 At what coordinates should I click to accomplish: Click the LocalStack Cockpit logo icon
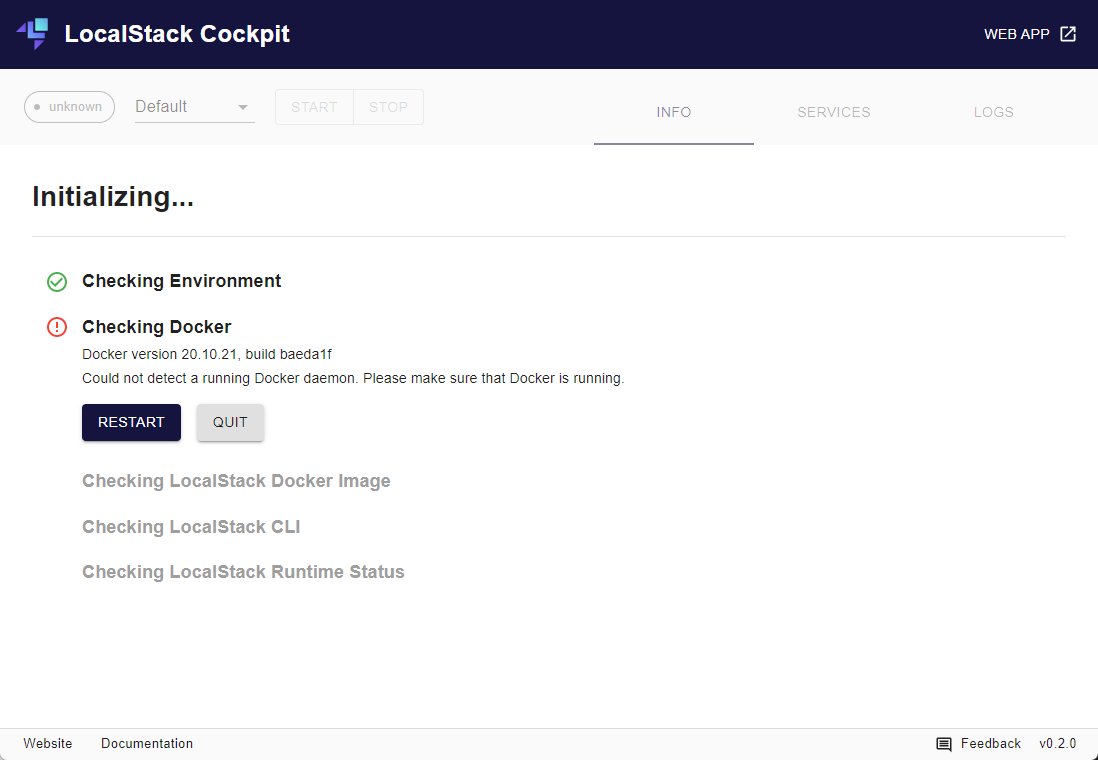point(32,33)
